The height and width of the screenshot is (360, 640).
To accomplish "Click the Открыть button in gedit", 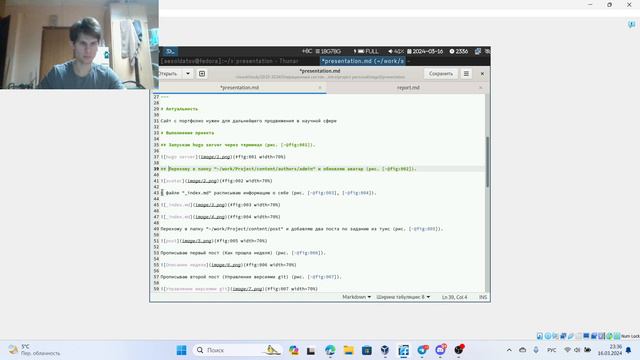I will tap(168, 74).
